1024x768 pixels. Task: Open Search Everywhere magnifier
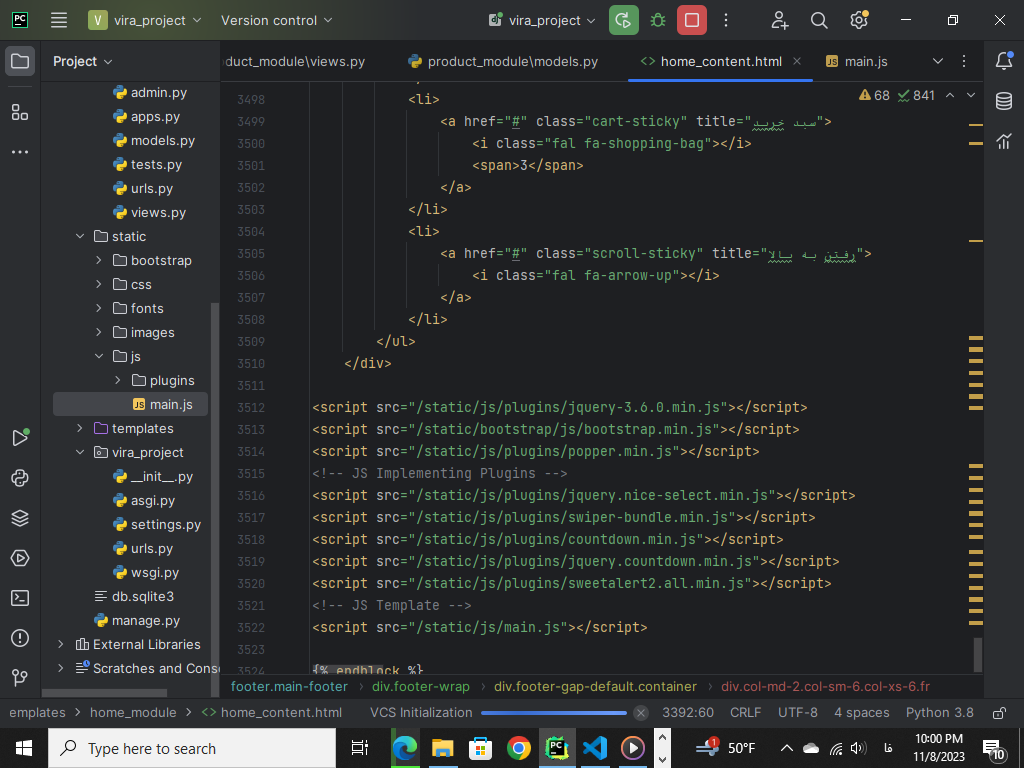click(x=819, y=20)
